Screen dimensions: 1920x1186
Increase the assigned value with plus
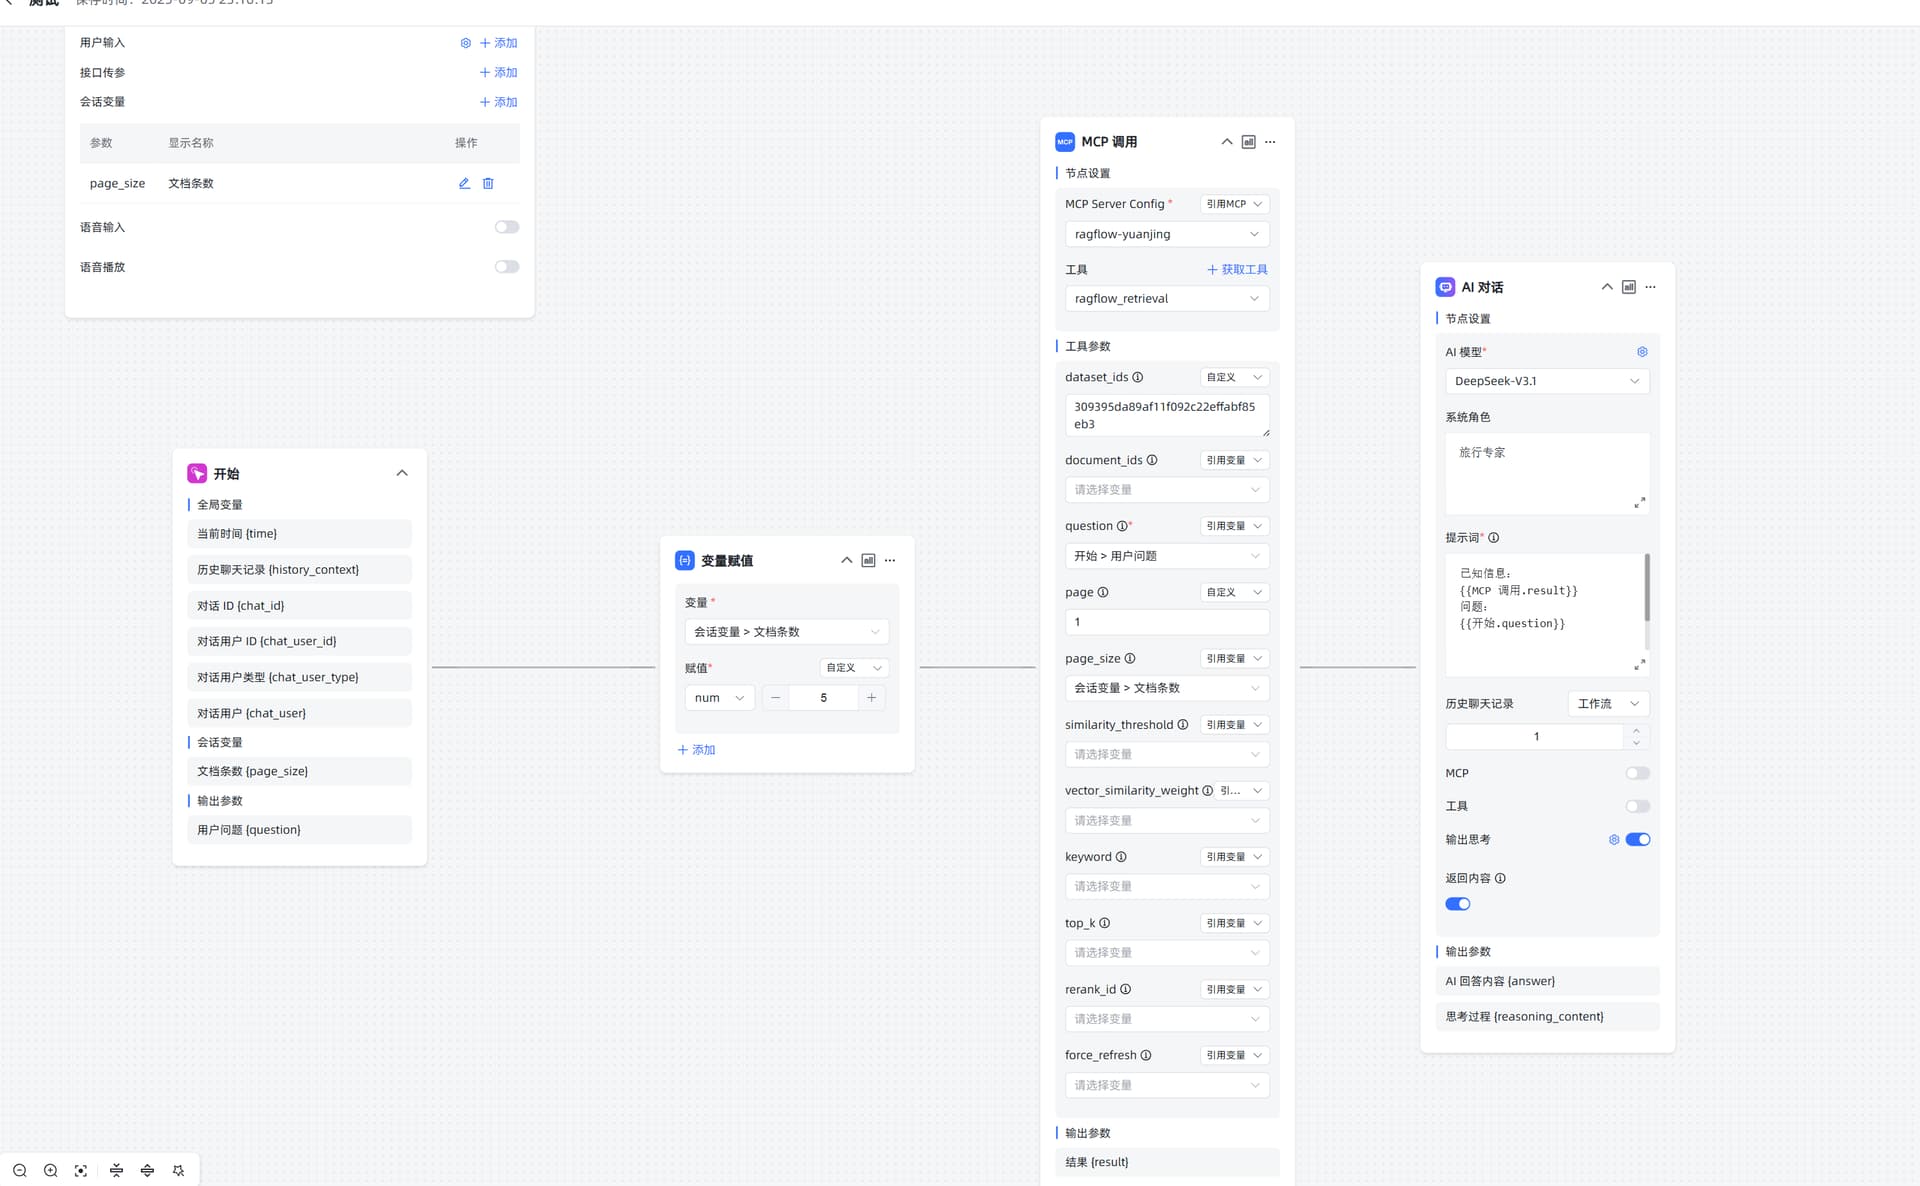tap(871, 698)
